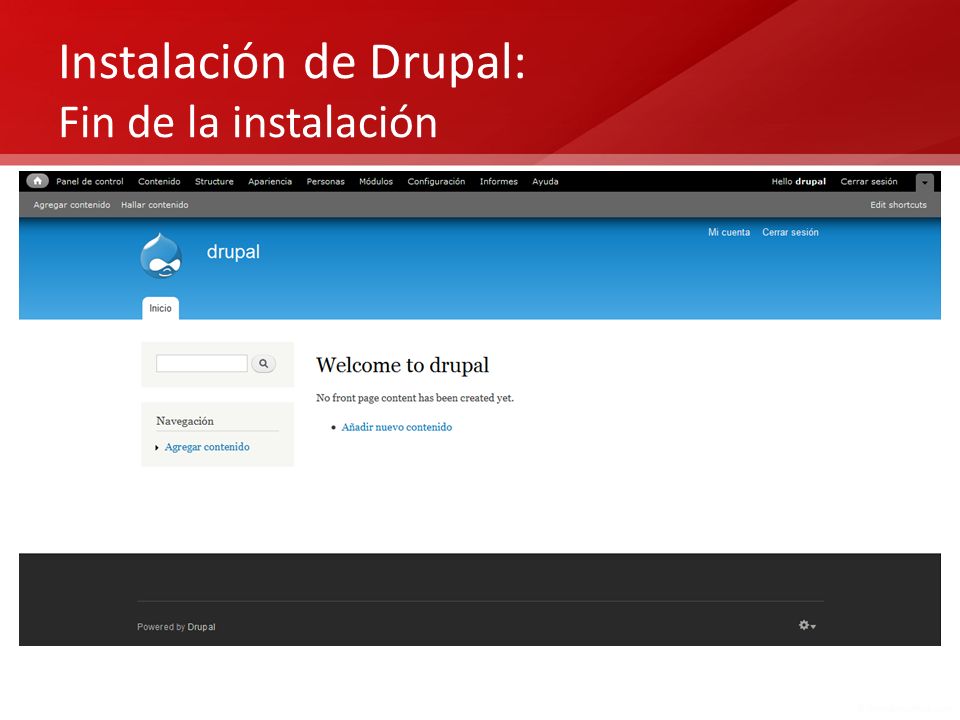Open the Apariencia admin menu
This screenshot has width=960, height=720.
click(x=270, y=182)
